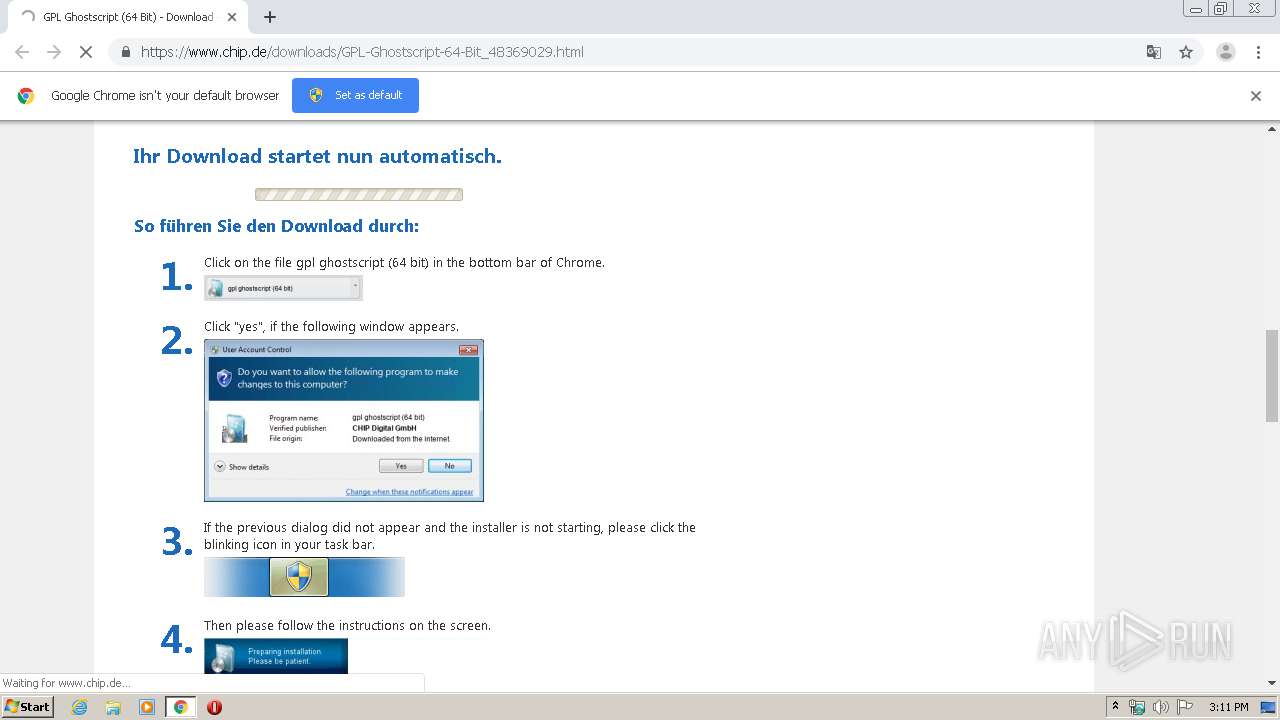Click gpl ghostscript file bar image
Viewport: 1280px width, 720px height.
(283, 288)
